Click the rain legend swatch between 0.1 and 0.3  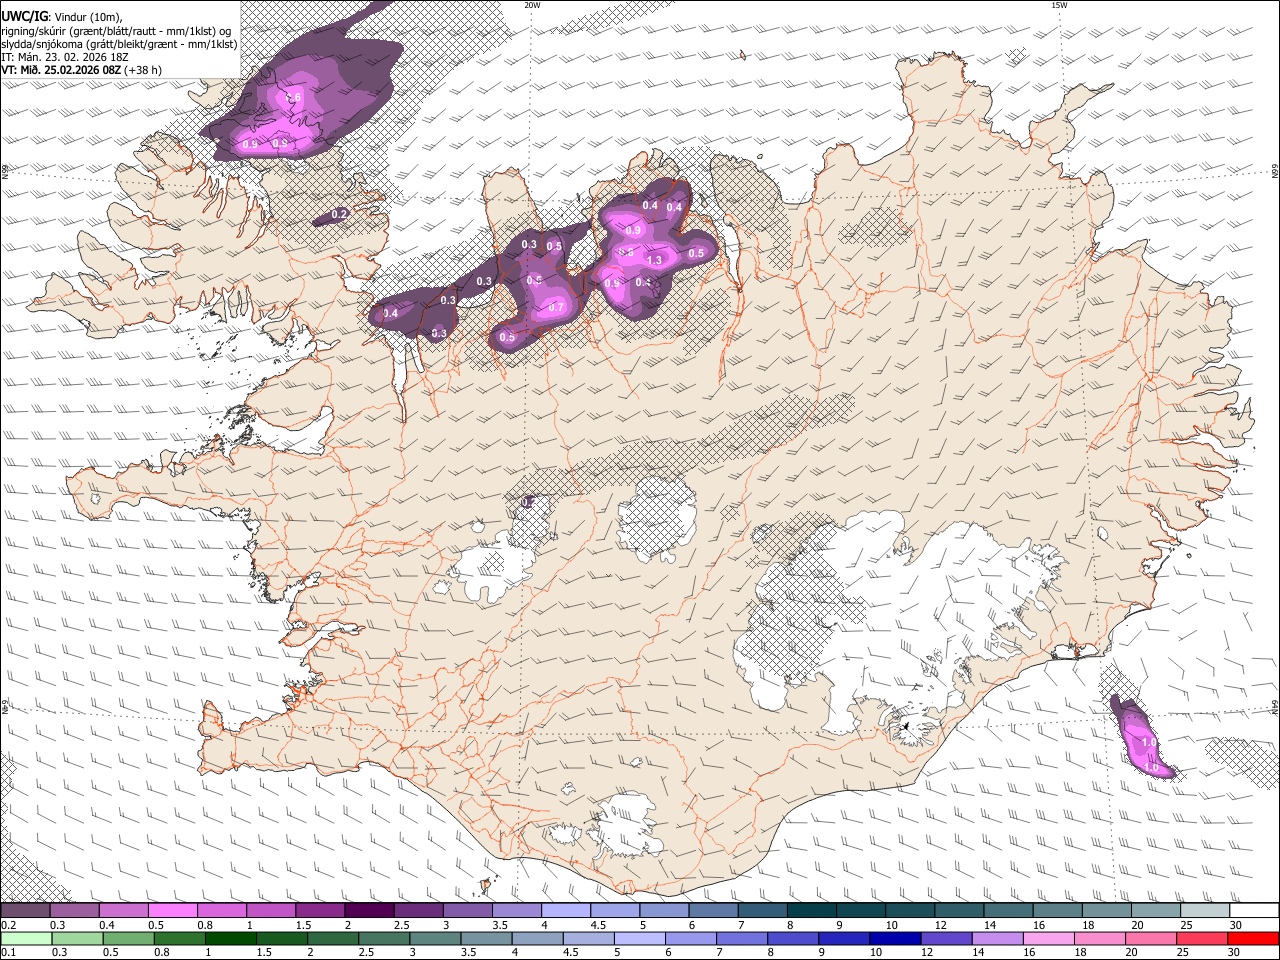pos(25,938)
